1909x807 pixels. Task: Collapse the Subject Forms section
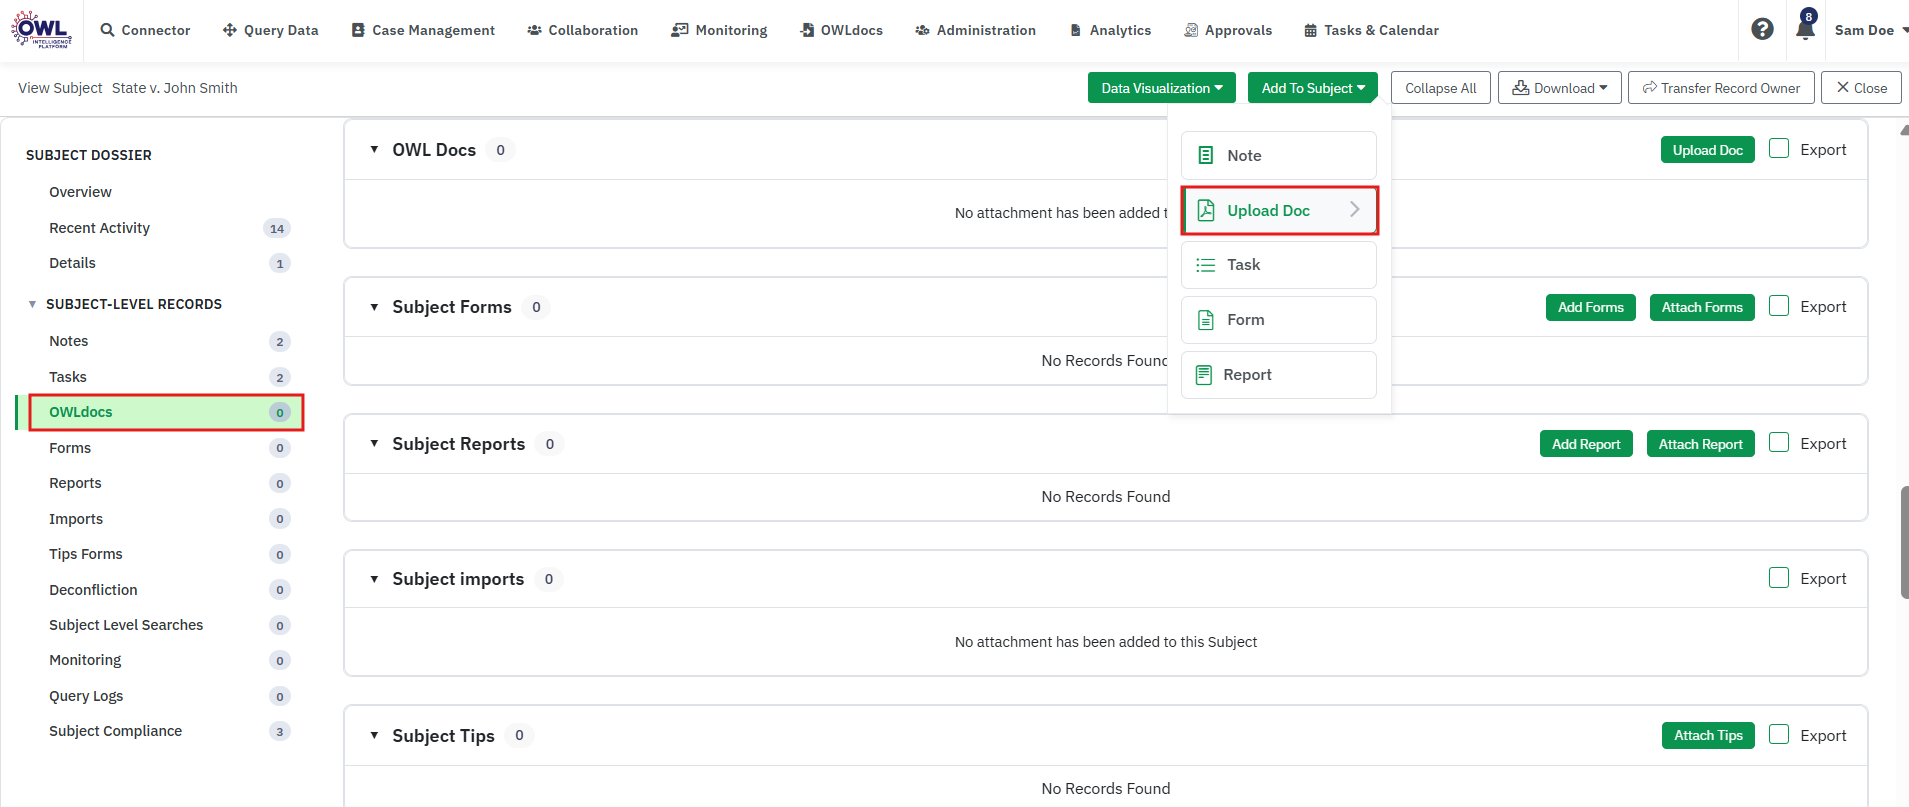374,307
